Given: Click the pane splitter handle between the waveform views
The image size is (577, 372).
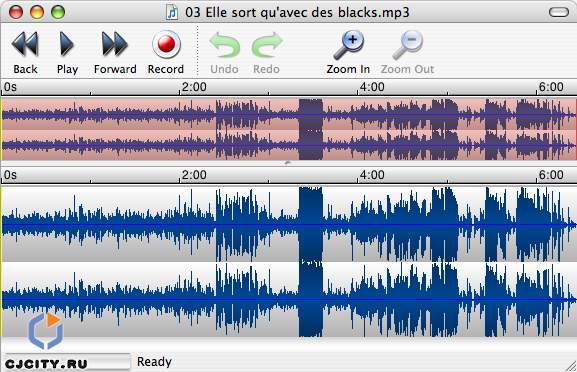Looking at the screenshot, I should [x=287, y=163].
